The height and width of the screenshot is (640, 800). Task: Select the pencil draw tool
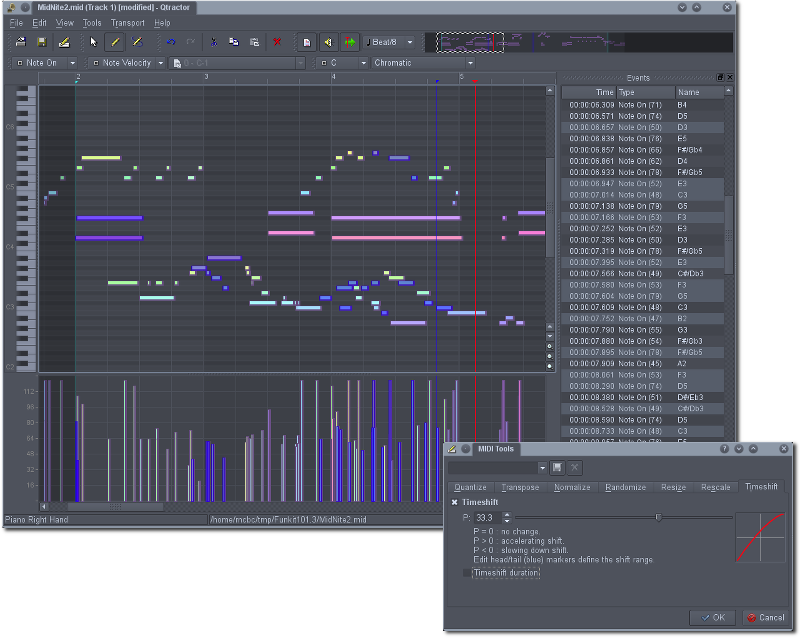[115, 42]
